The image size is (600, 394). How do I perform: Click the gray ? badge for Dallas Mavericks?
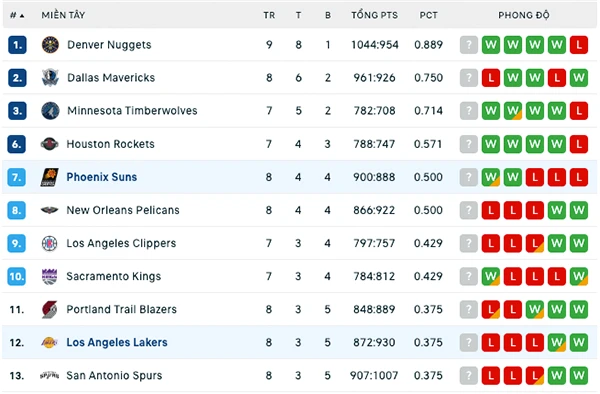coord(469,78)
